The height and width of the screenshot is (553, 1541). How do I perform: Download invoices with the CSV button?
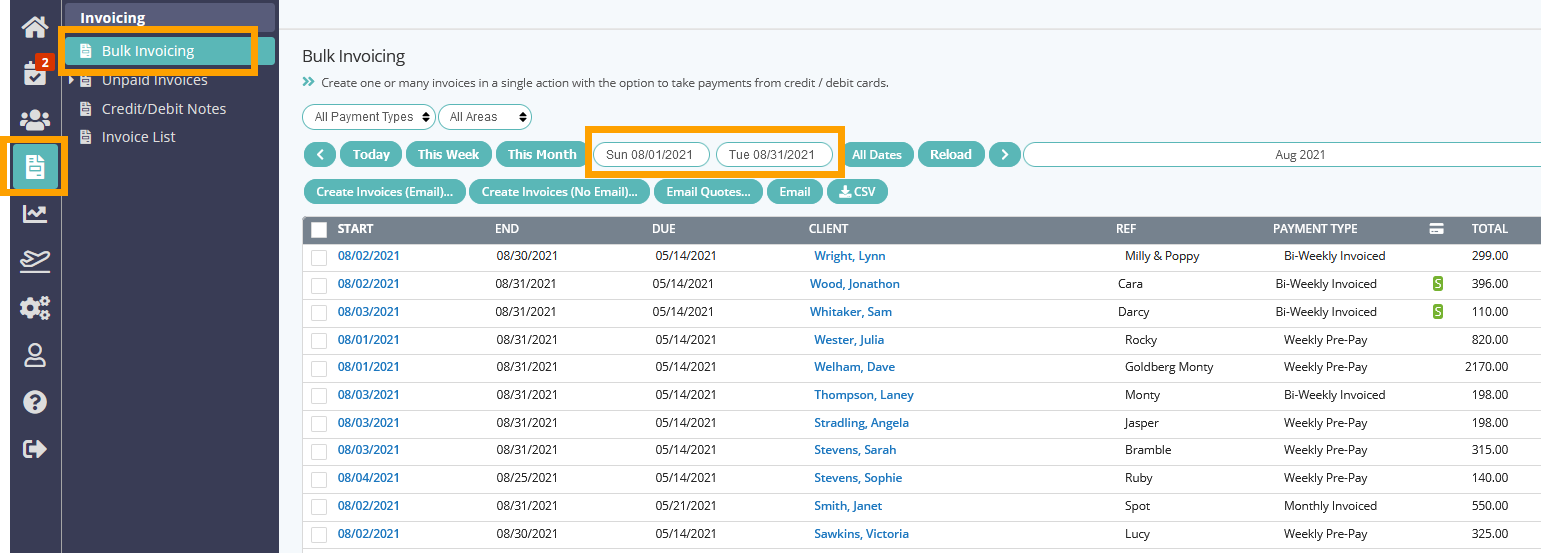pyautogui.click(x=857, y=192)
